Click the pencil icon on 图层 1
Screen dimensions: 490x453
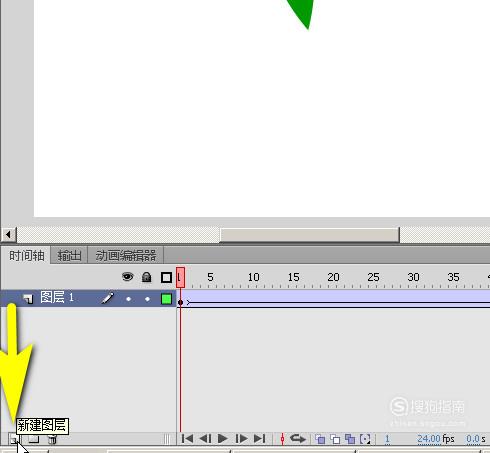(108, 298)
